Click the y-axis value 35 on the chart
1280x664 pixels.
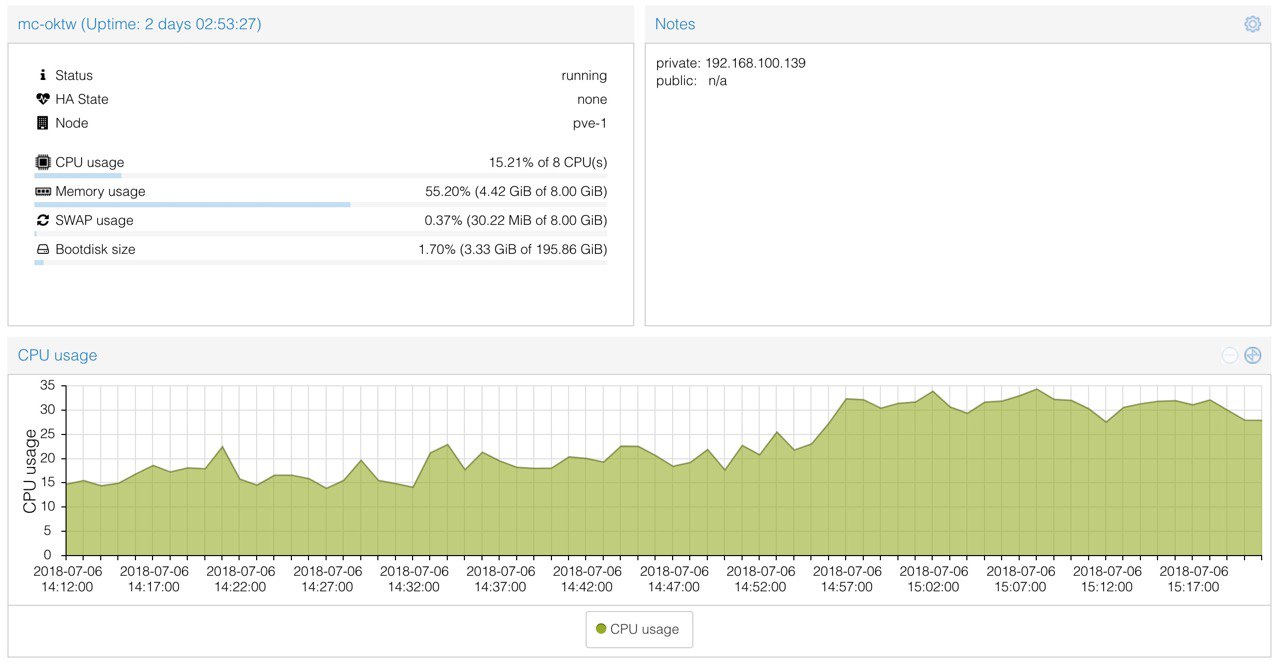tap(47, 385)
